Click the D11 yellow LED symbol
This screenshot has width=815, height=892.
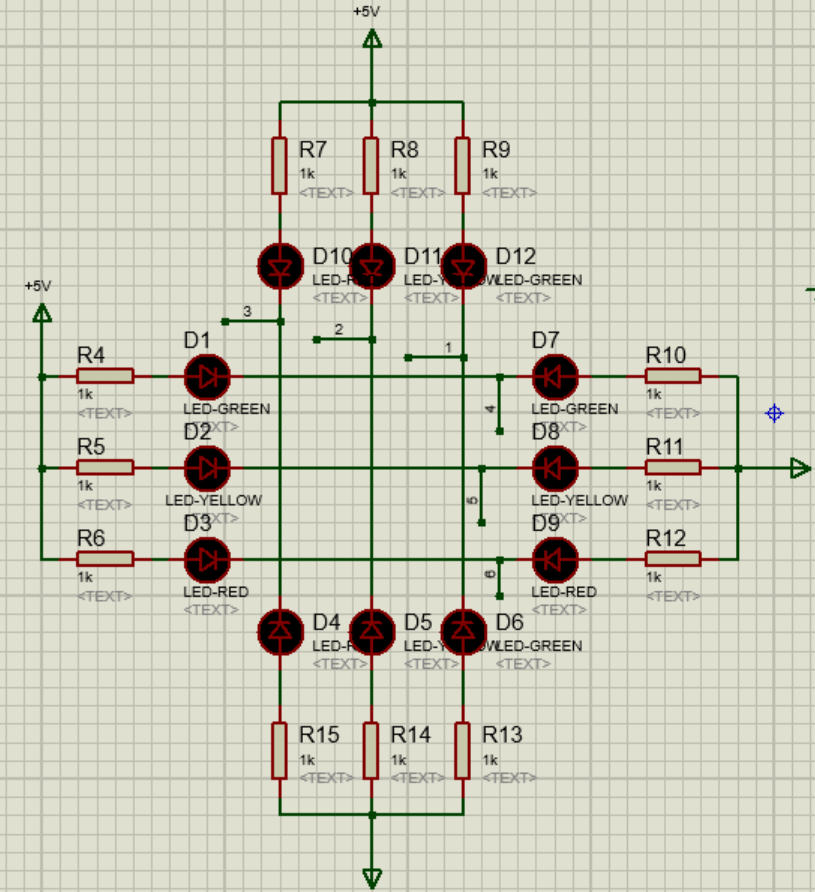point(372,266)
